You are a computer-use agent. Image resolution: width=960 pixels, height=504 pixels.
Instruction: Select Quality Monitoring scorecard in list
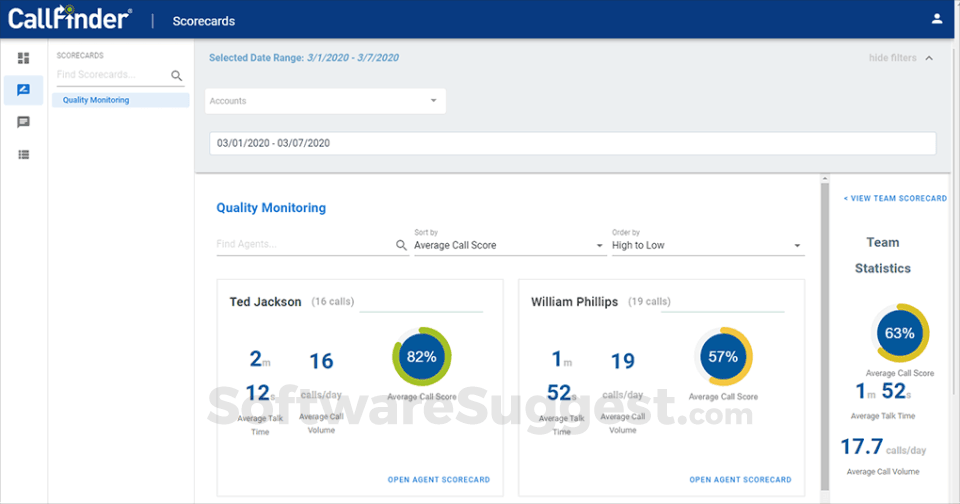point(120,100)
